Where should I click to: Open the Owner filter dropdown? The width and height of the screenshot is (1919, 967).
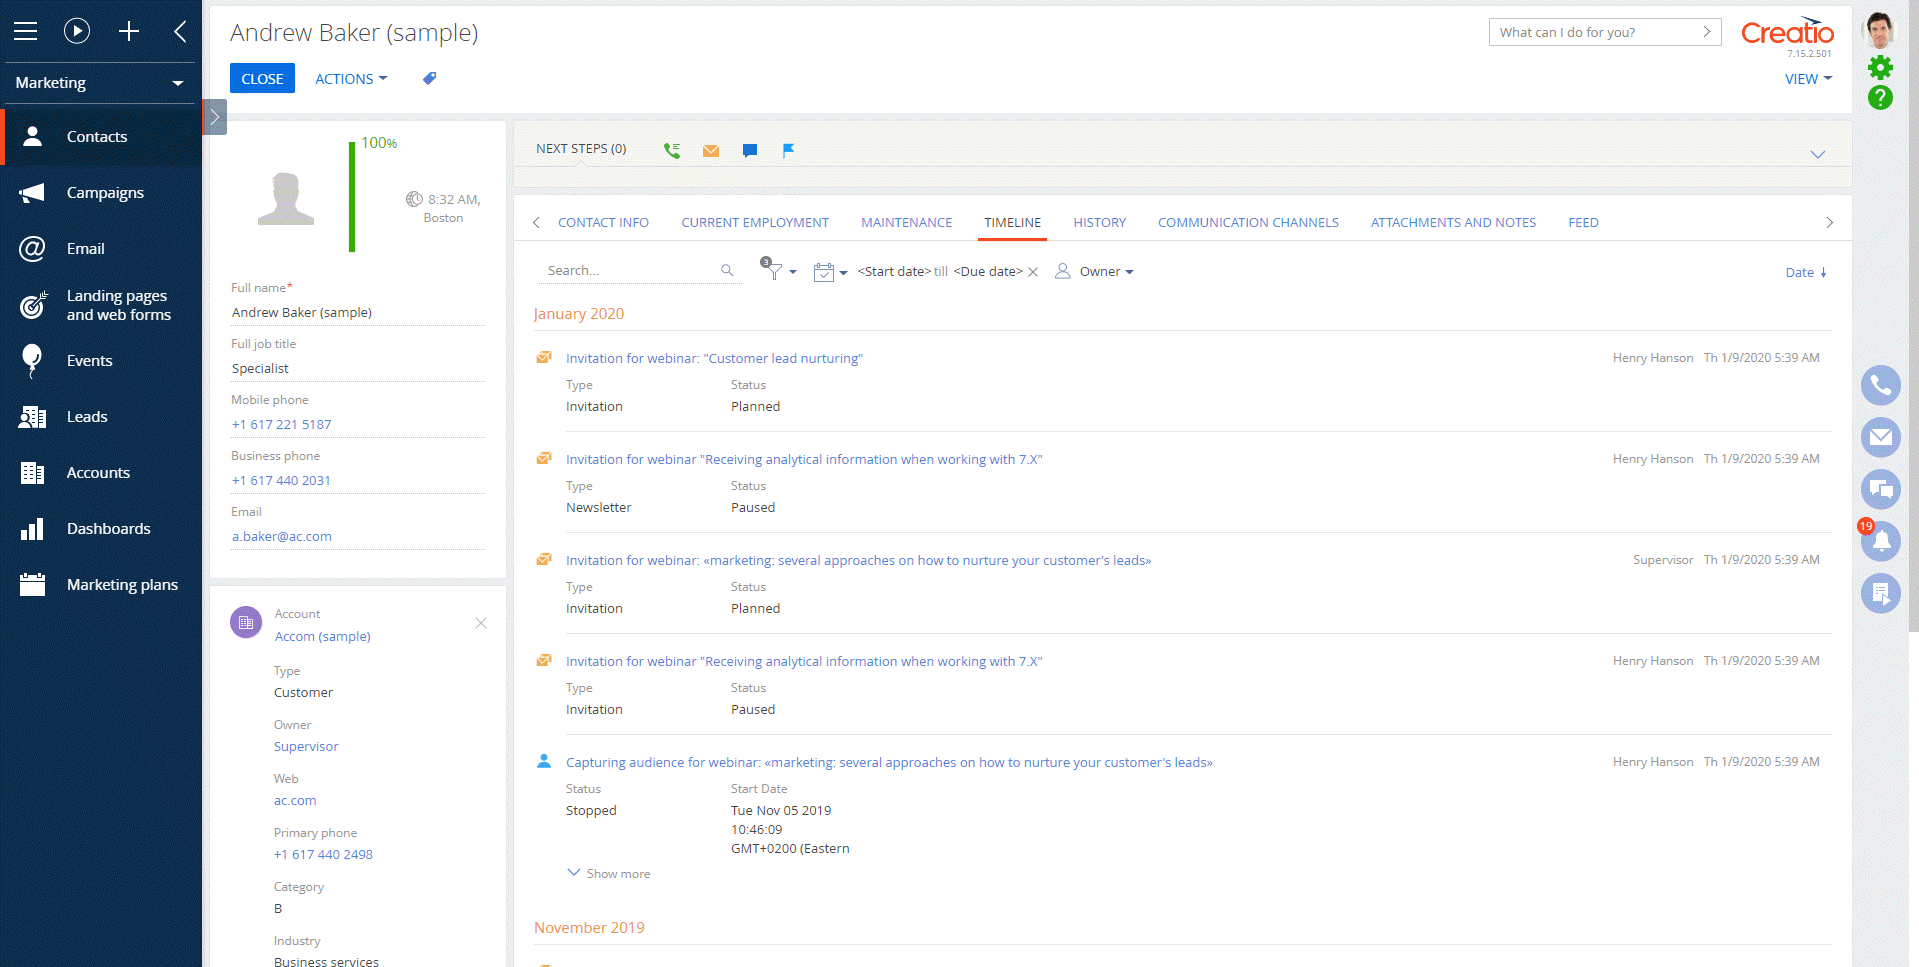pos(1095,272)
